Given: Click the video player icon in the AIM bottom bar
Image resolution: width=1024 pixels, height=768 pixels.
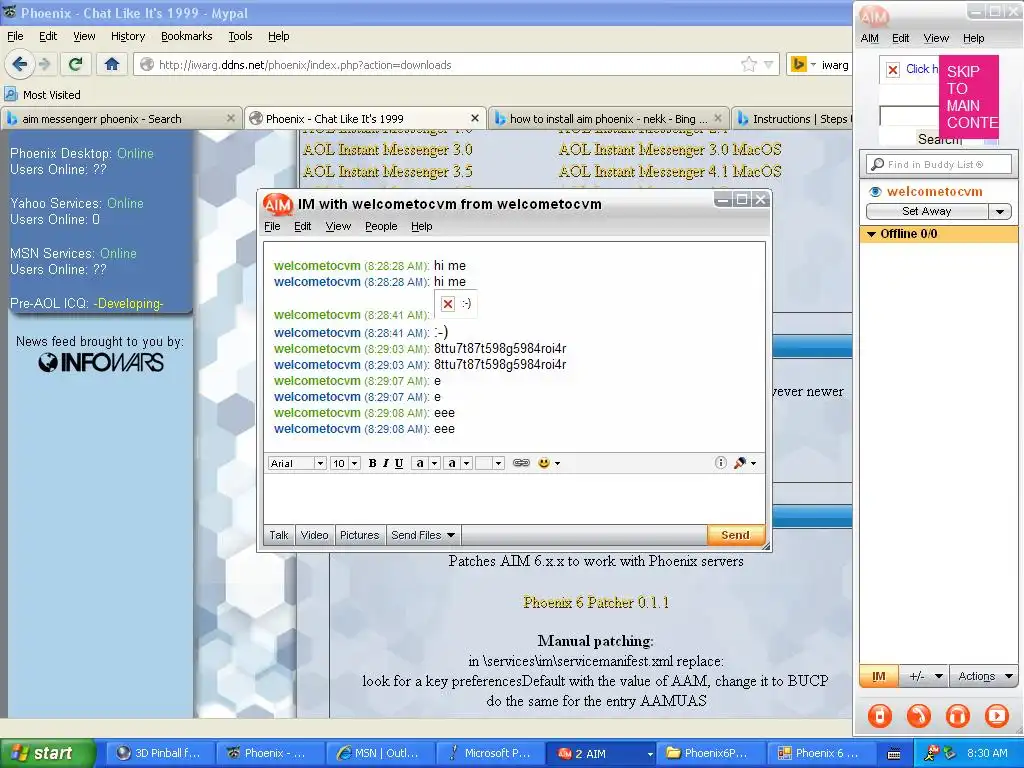Looking at the screenshot, I should 997,716.
